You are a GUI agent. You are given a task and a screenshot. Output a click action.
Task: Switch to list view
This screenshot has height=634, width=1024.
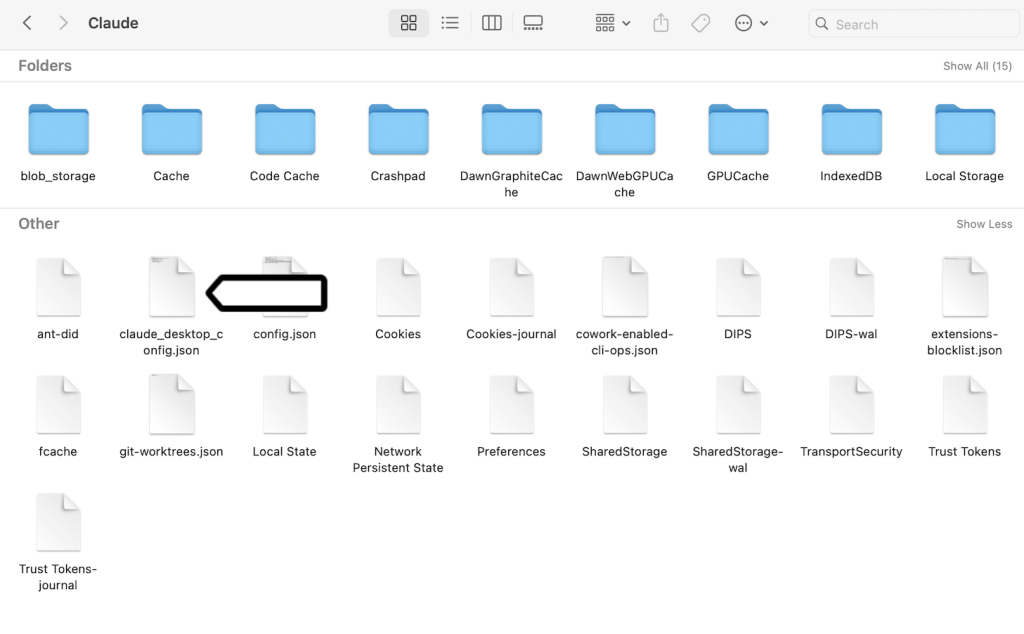pyautogui.click(x=450, y=24)
